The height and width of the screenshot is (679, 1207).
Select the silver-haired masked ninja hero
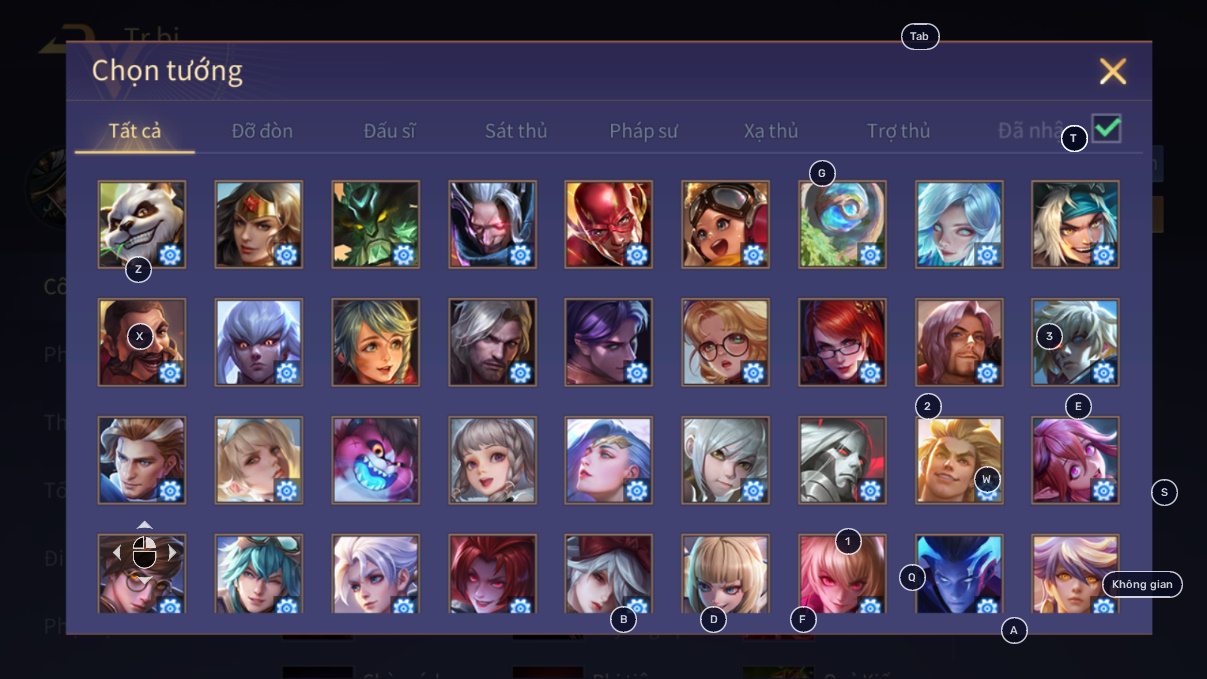(492, 224)
